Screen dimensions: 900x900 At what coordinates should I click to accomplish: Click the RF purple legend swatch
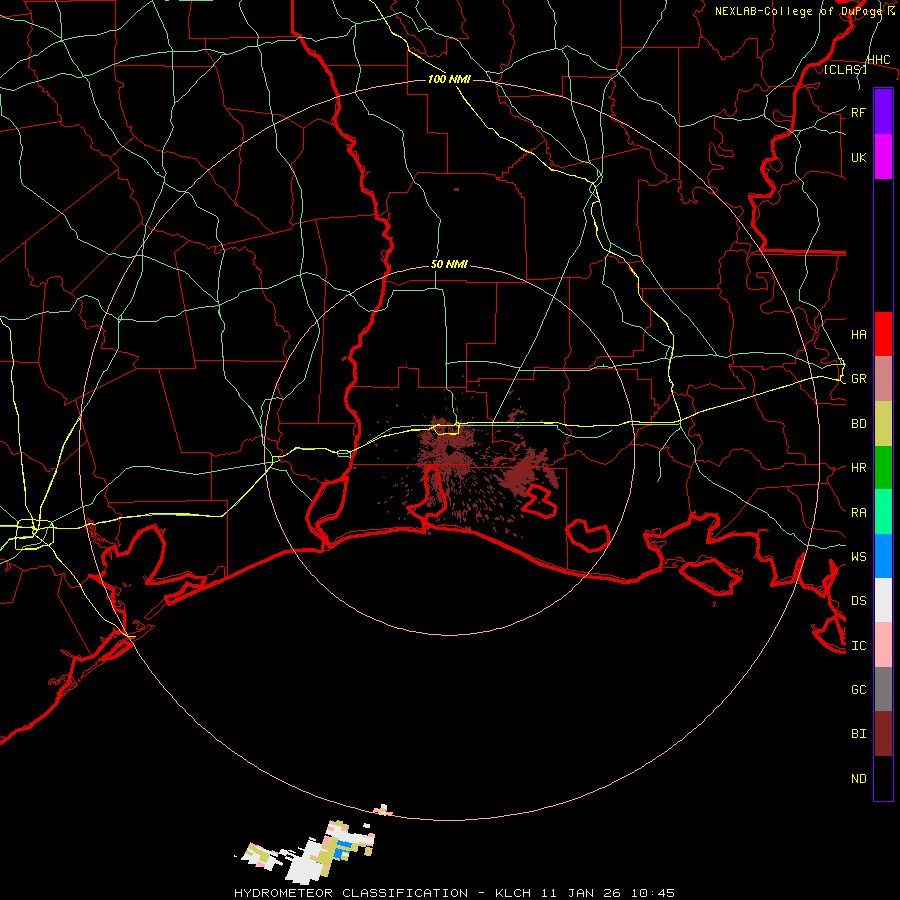click(x=883, y=112)
